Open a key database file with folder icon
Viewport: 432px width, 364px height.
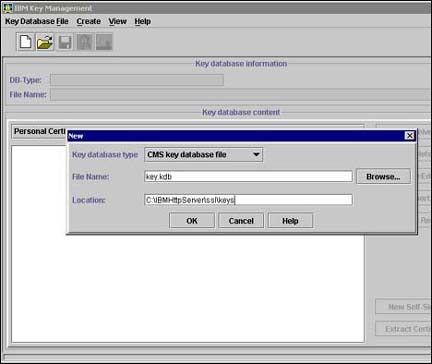(45, 42)
